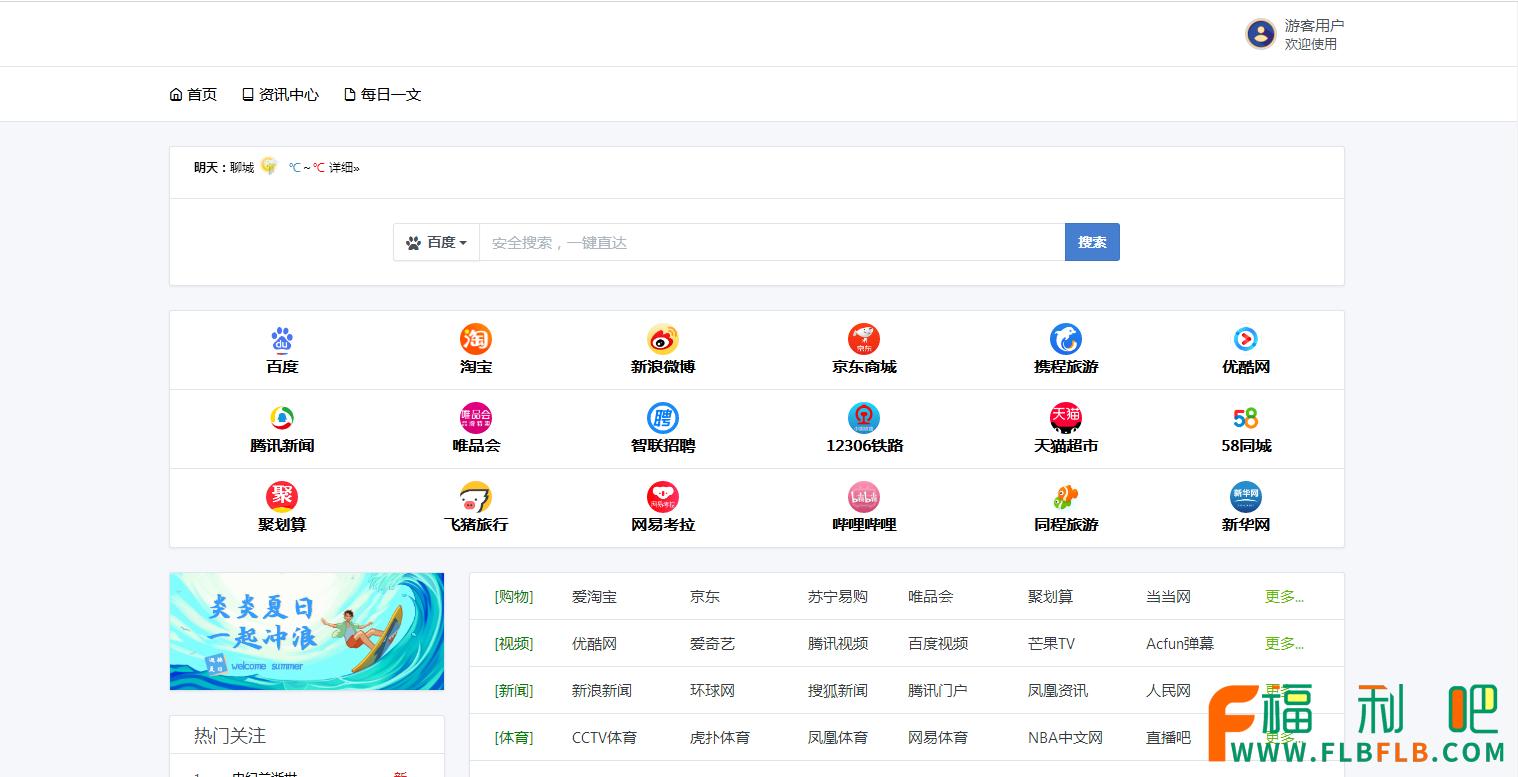Open the [购物] category label

tap(514, 597)
